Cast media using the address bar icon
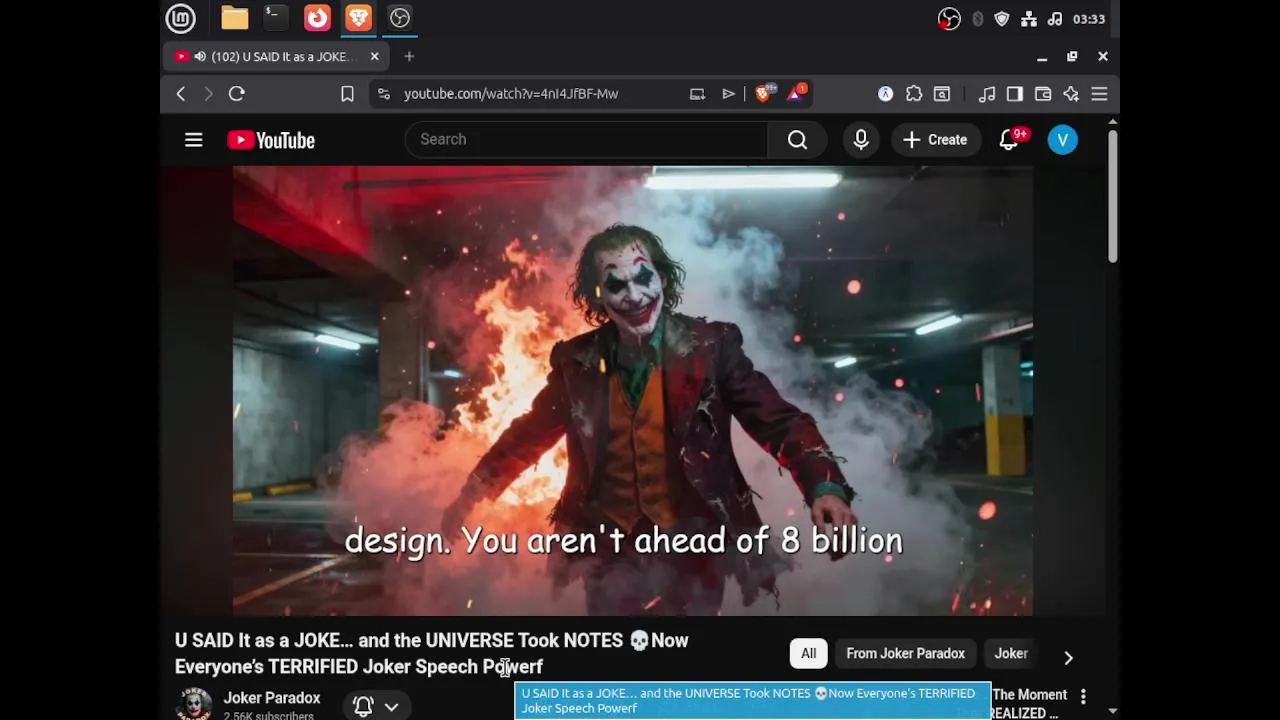 point(697,94)
